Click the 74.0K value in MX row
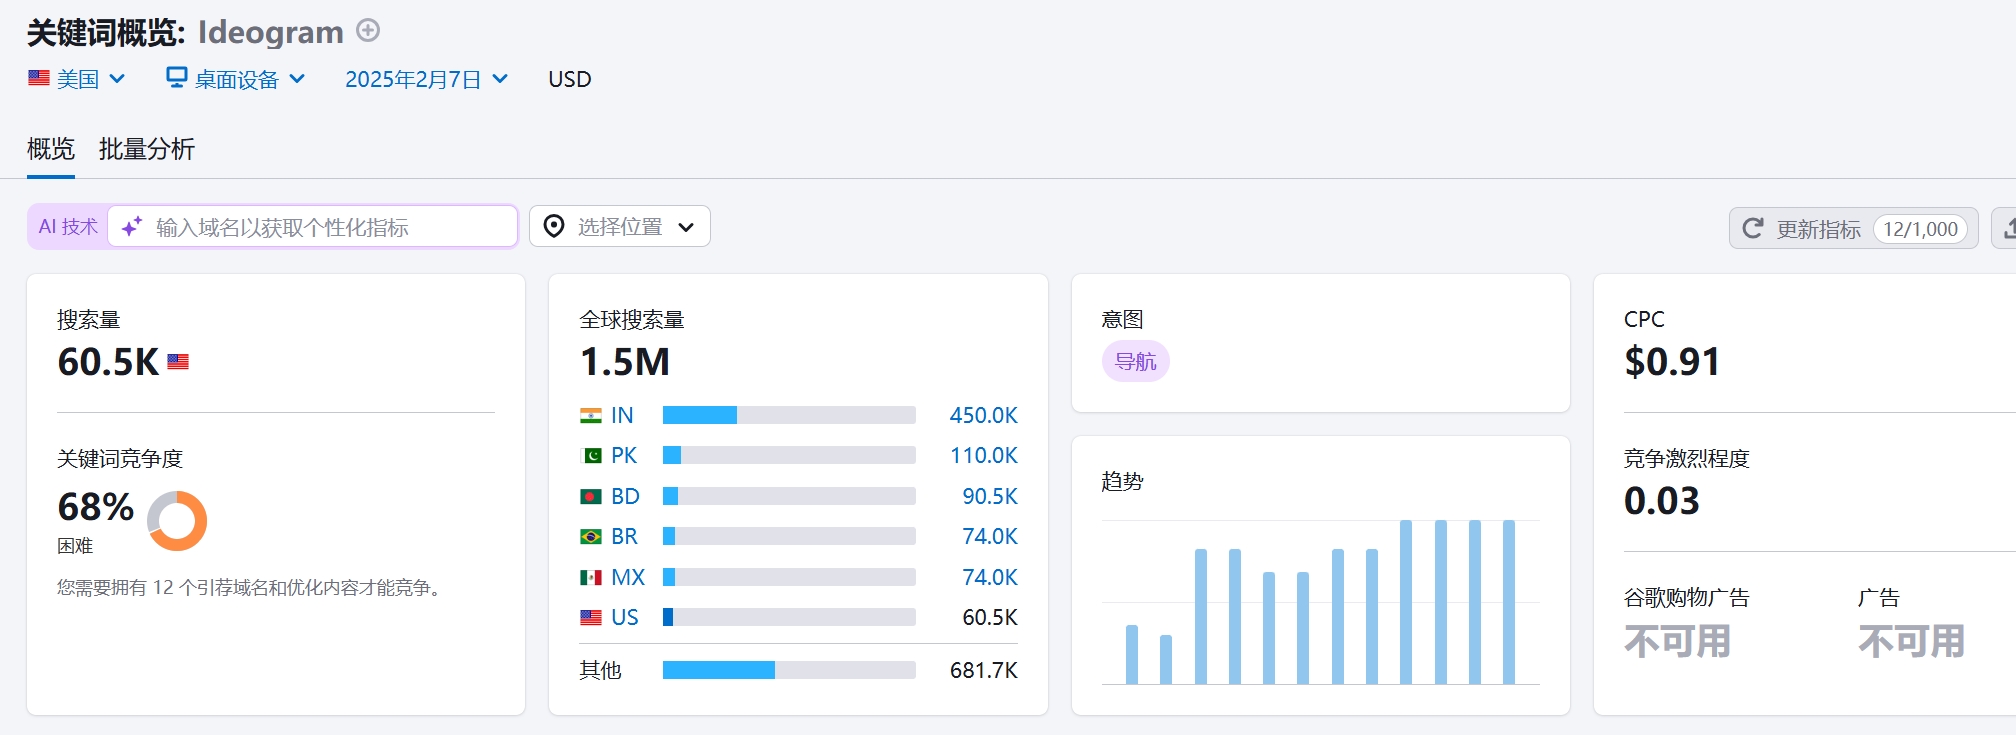 990,577
